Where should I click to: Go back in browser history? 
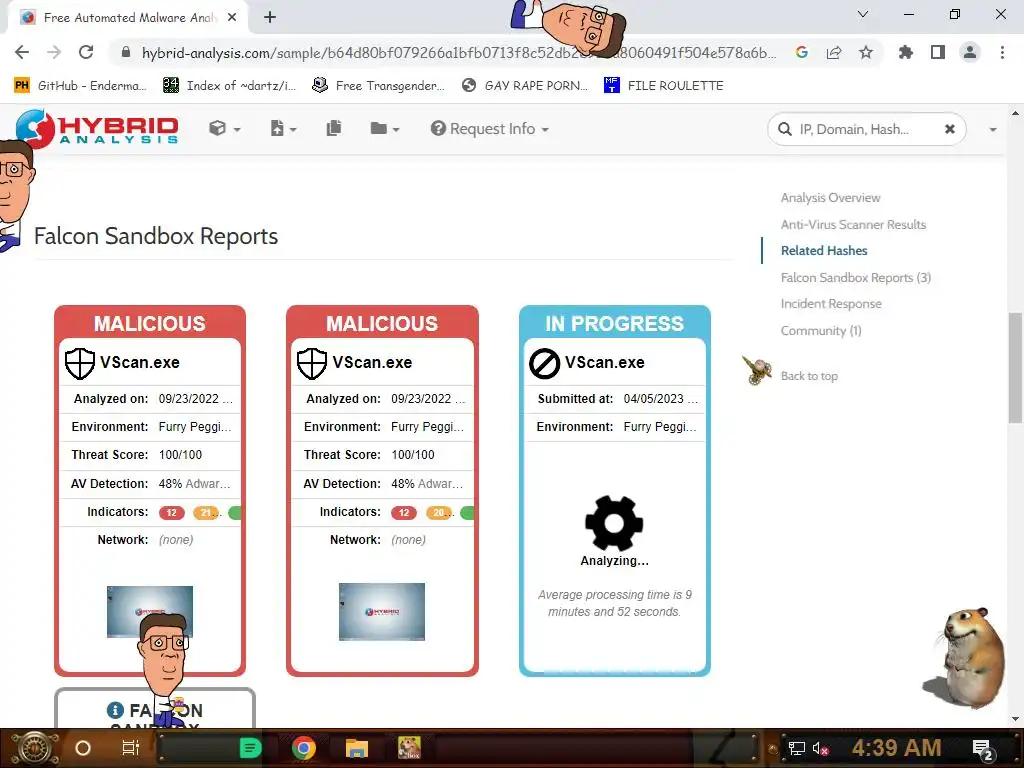click(x=22, y=52)
